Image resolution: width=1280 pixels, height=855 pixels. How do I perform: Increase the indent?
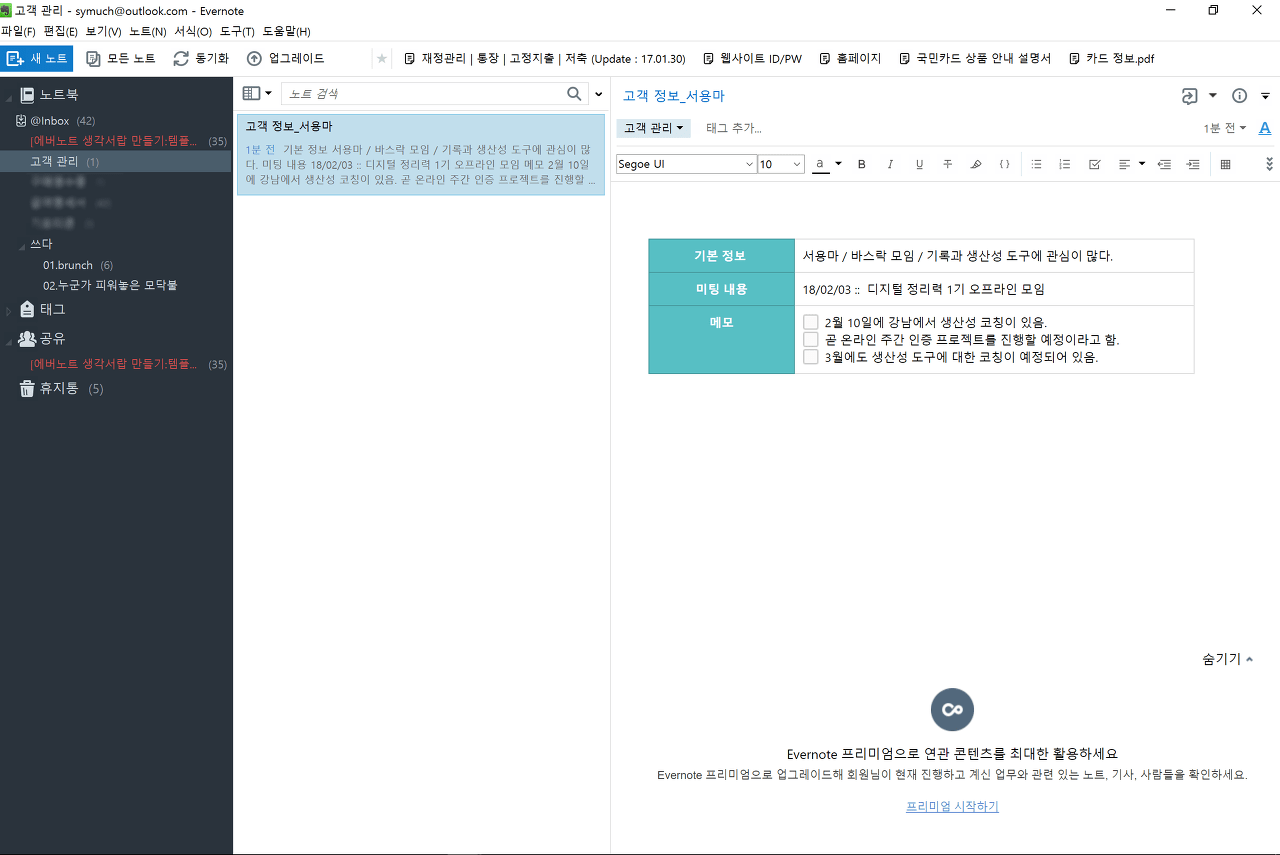coord(1193,164)
